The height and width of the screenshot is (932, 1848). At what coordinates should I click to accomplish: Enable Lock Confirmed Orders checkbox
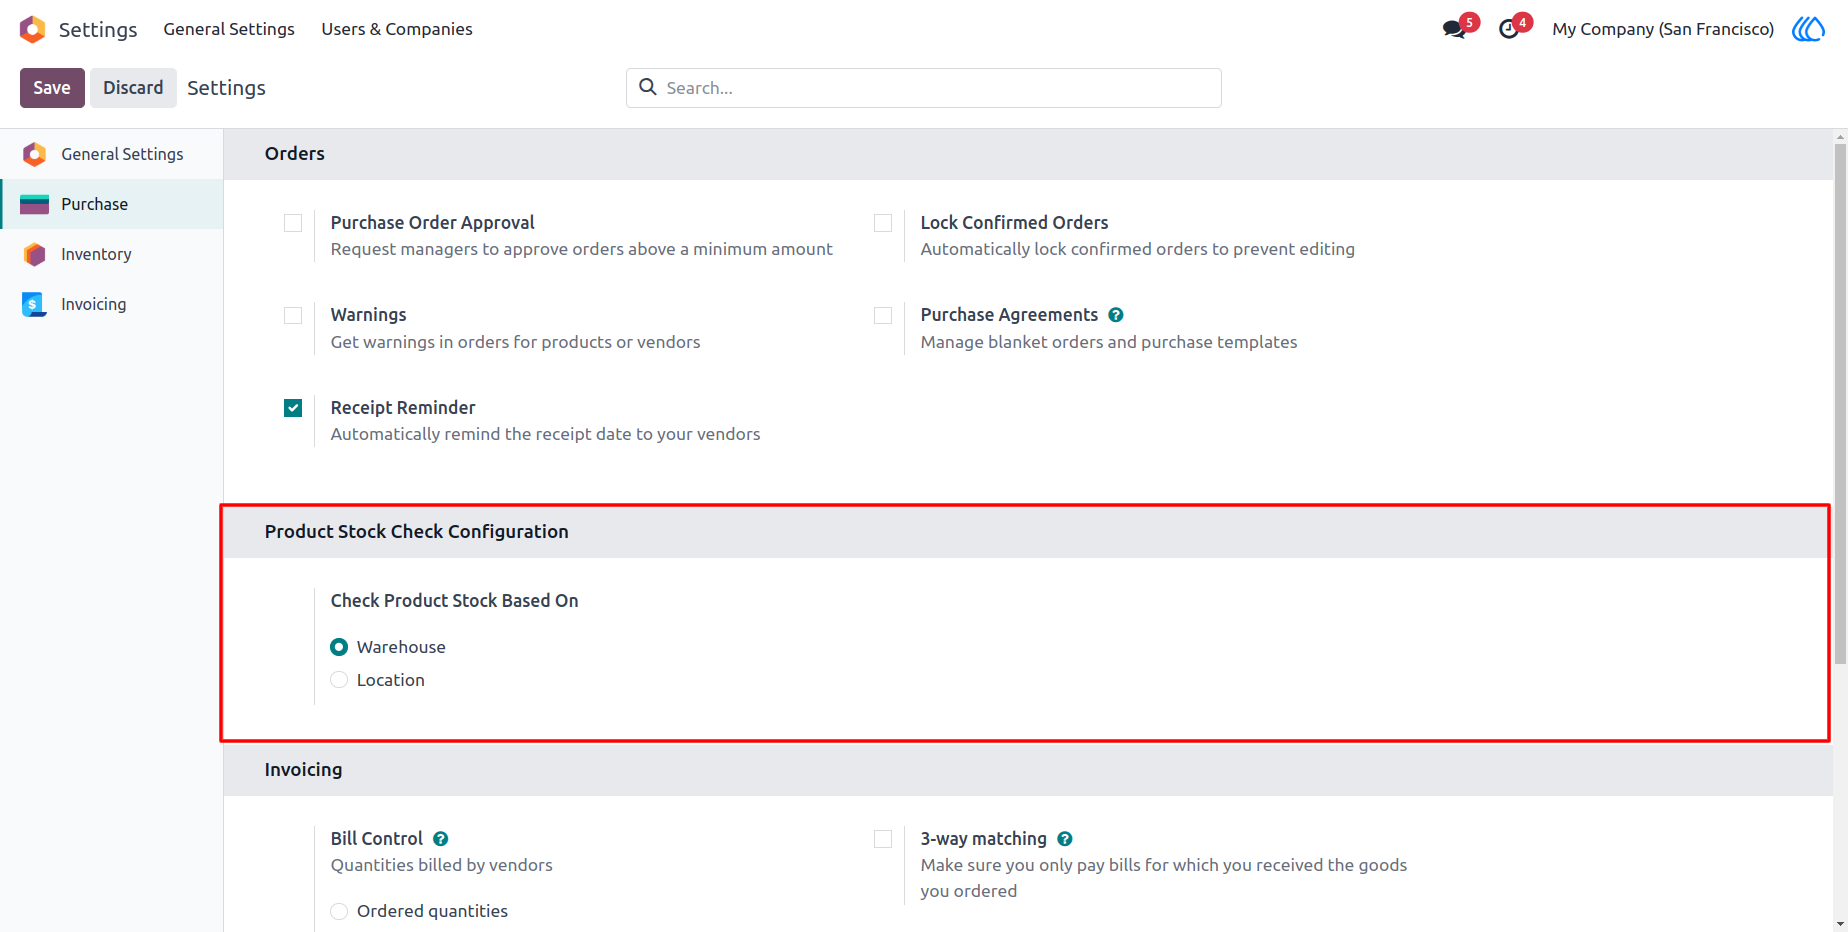[883, 223]
